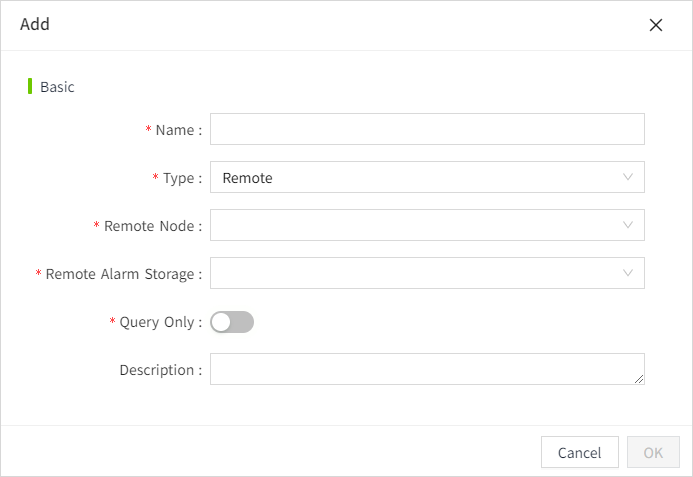This screenshot has height=477, width=693.
Task: Select the Basic section heading
Action: point(57,87)
